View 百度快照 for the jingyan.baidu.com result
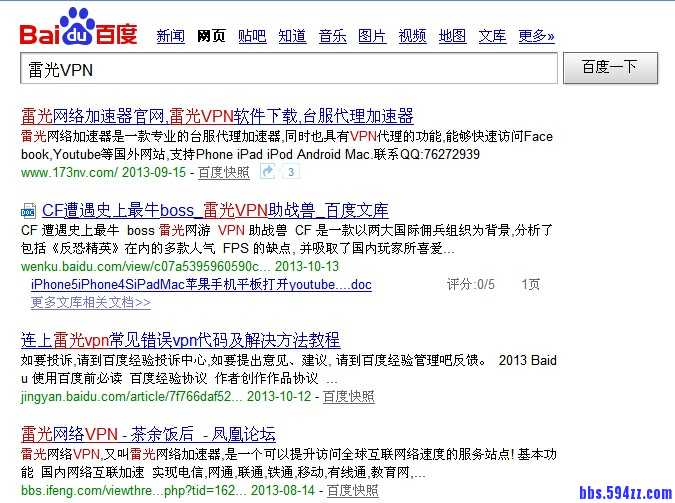Image resolution: width=675 pixels, height=503 pixels. (x=349, y=396)
